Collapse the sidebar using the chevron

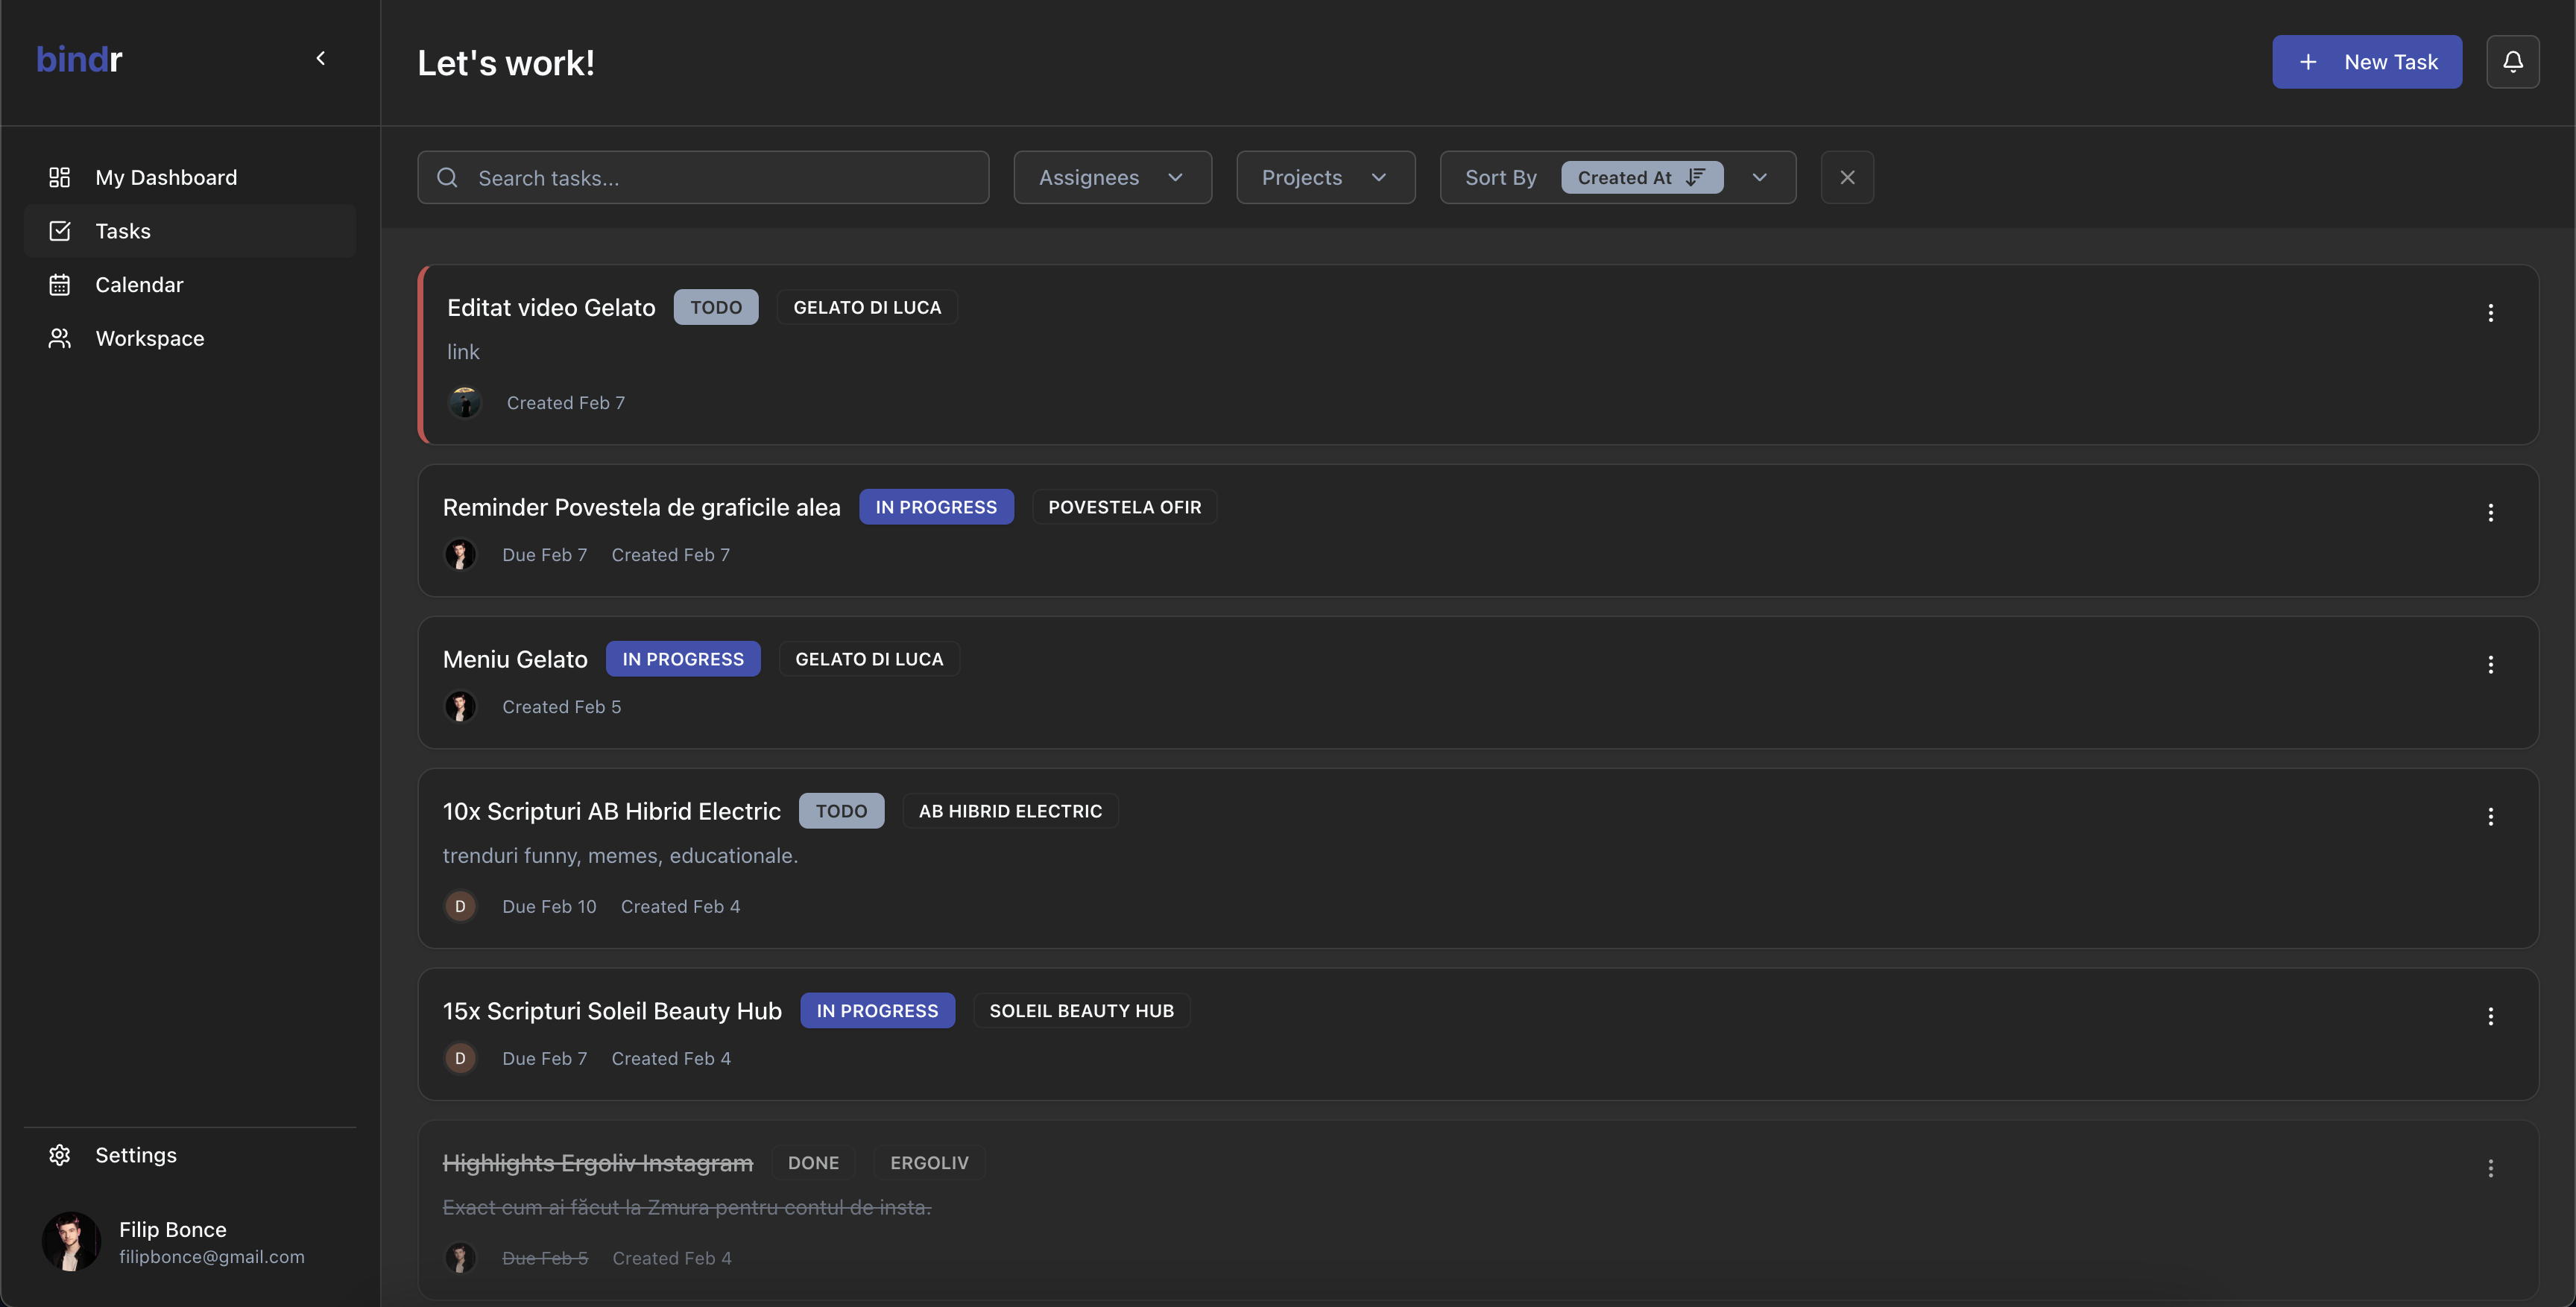coord(320,59)
